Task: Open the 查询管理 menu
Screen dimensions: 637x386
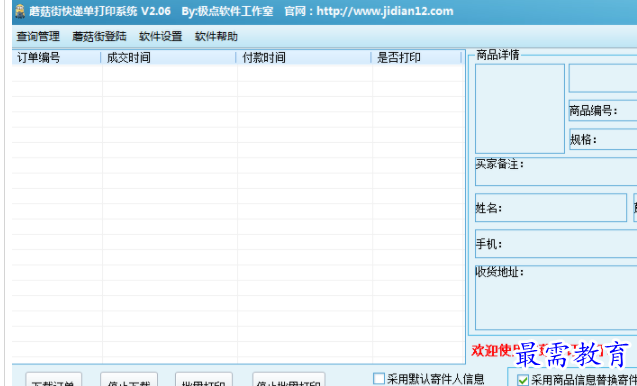Action: tap(38, 36)
